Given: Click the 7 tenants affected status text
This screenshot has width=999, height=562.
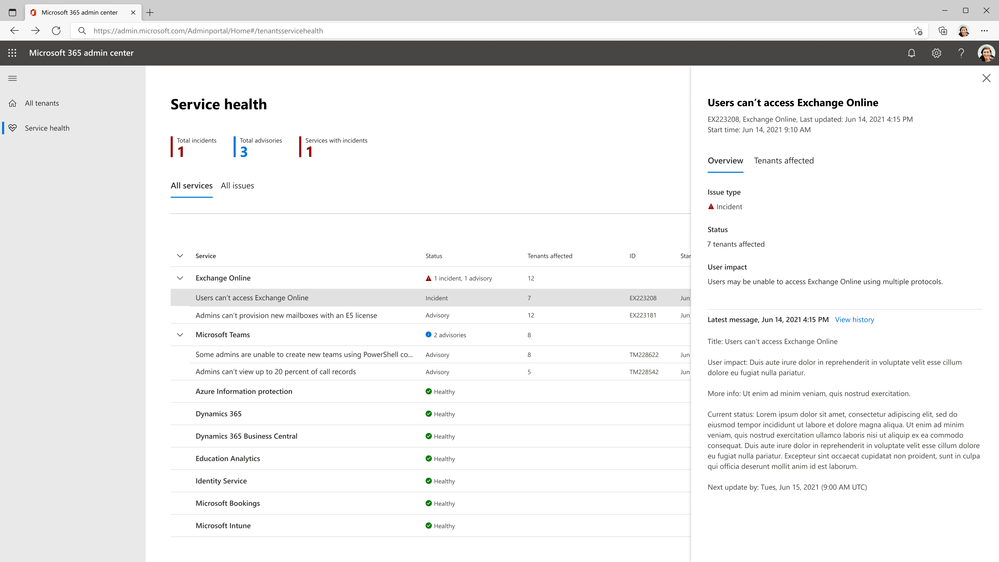Looking at the screenshot, I should tap(736, 244).
